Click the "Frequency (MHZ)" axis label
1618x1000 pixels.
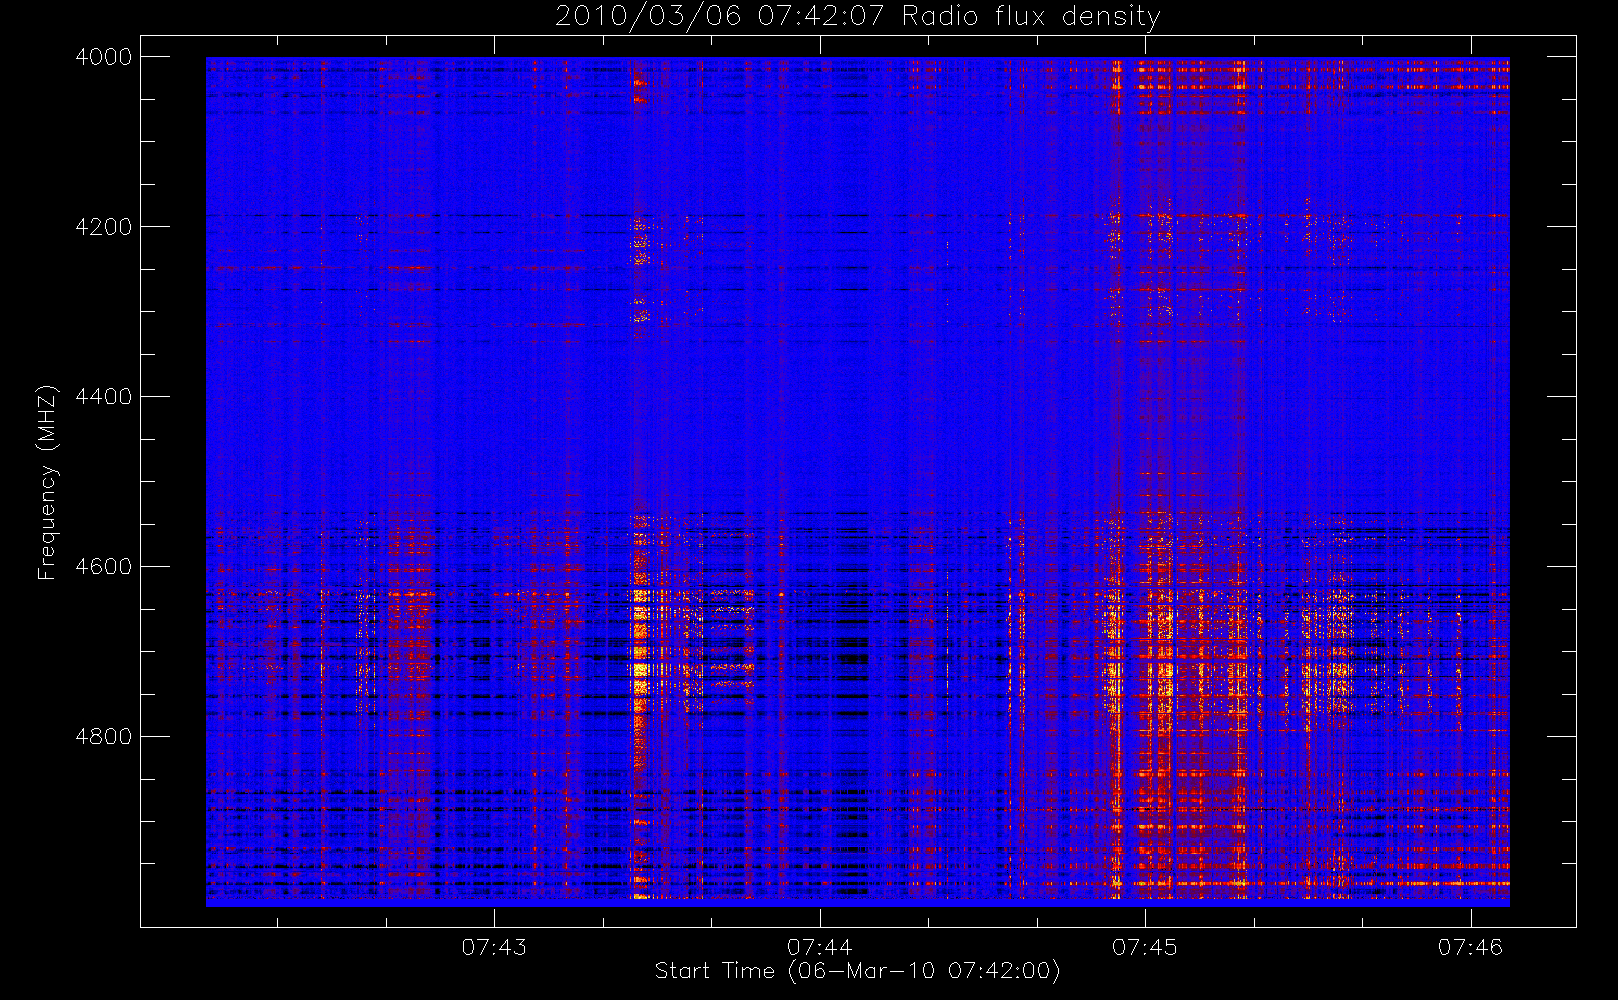click(46, 483)
